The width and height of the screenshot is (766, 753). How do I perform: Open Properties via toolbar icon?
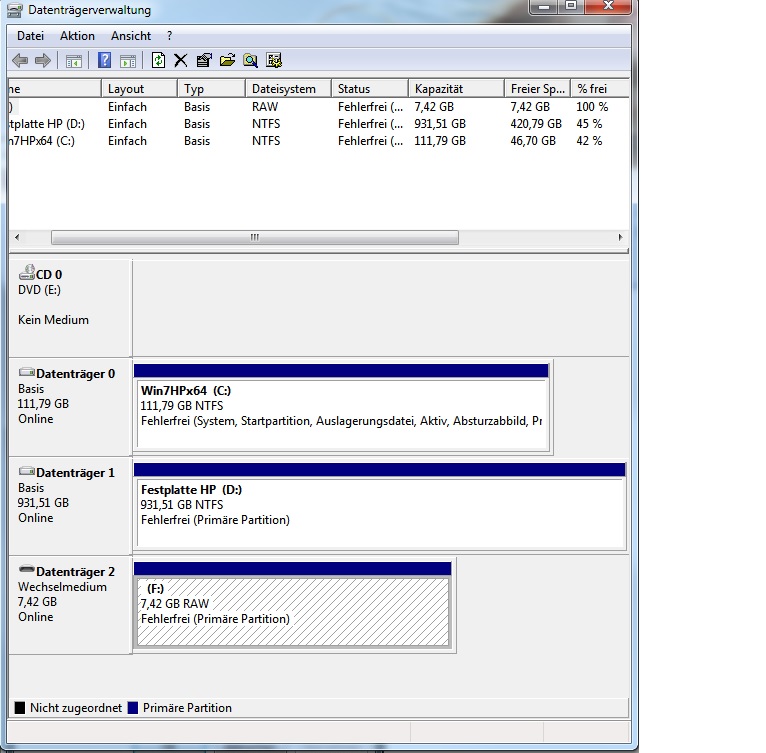(204, 60)
